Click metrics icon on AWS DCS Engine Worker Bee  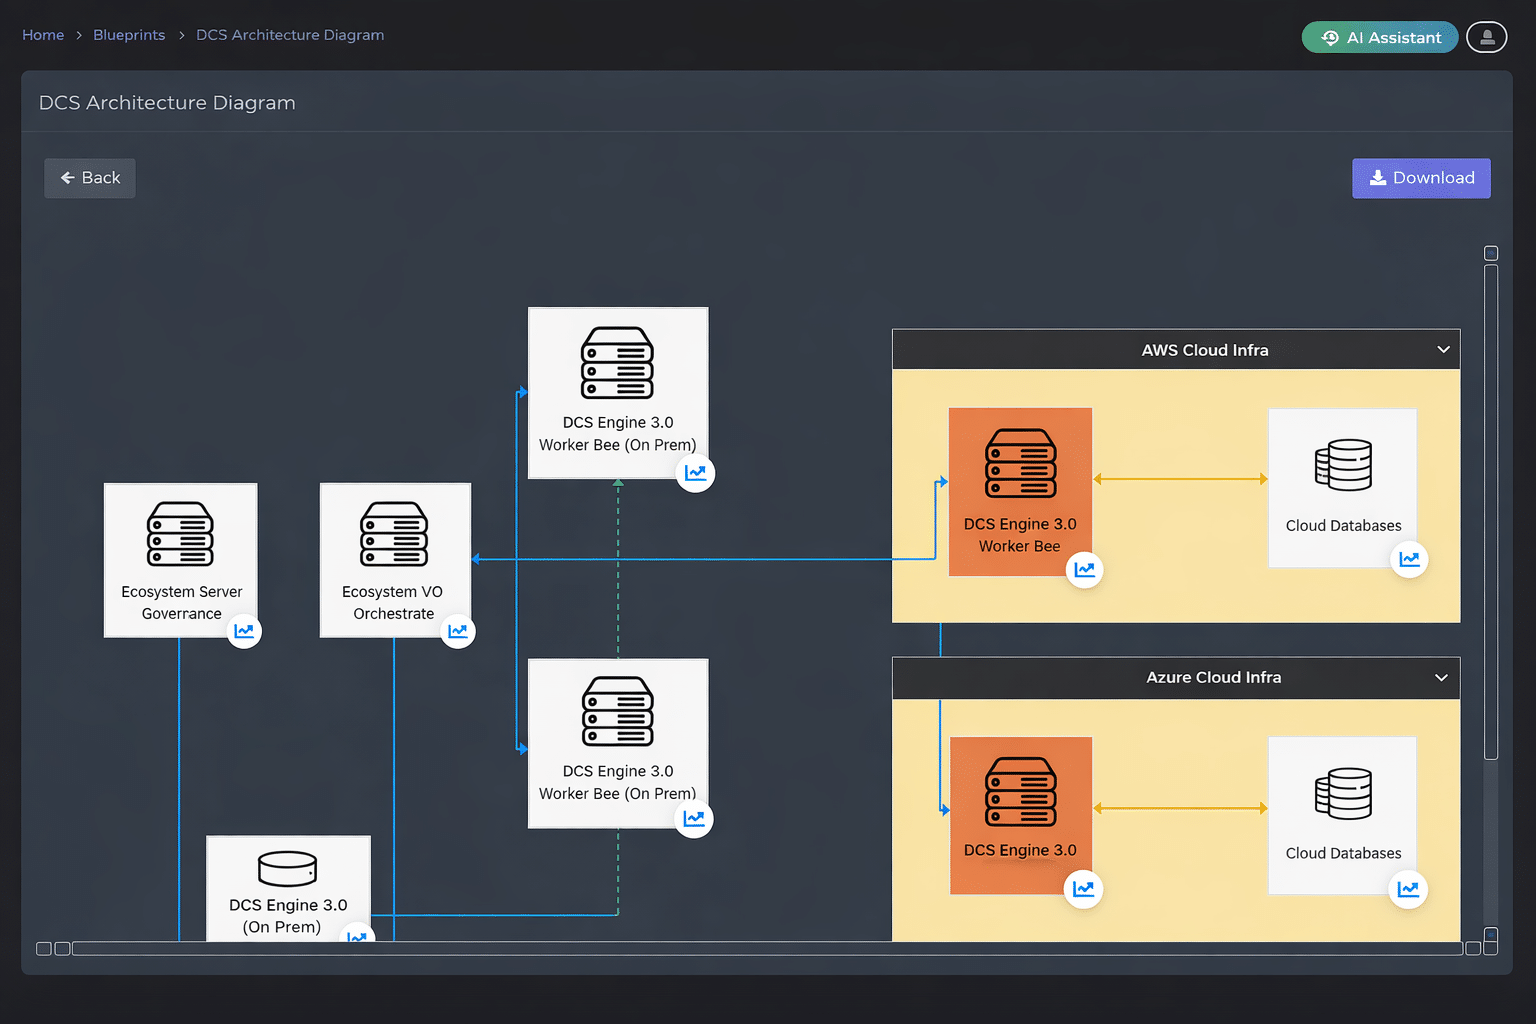[x=1084, y=570]
